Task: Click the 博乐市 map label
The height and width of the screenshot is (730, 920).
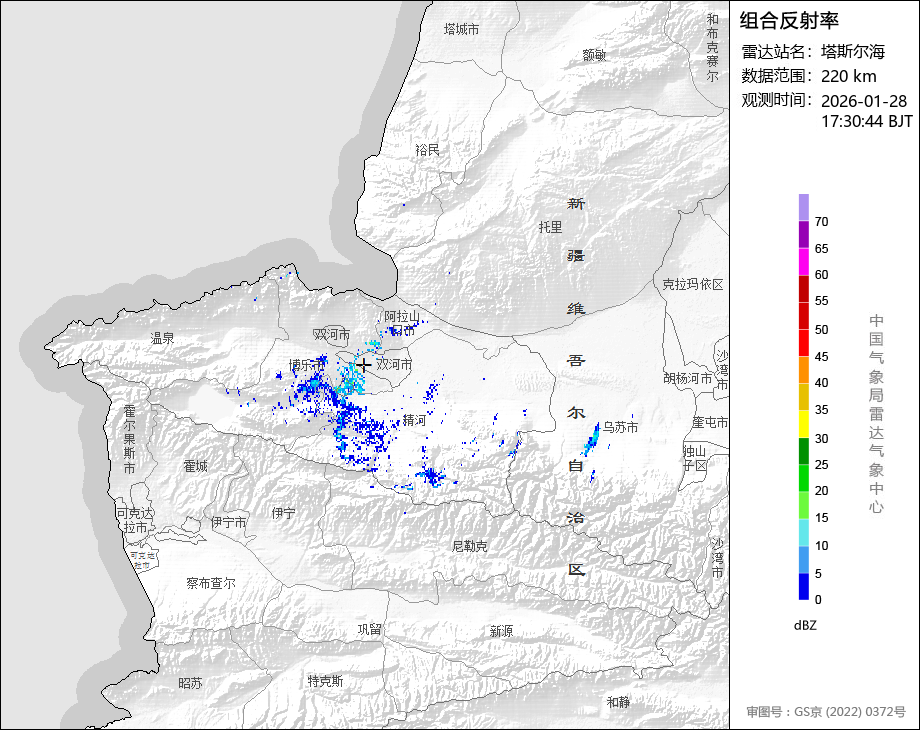Action: (307, 366)
